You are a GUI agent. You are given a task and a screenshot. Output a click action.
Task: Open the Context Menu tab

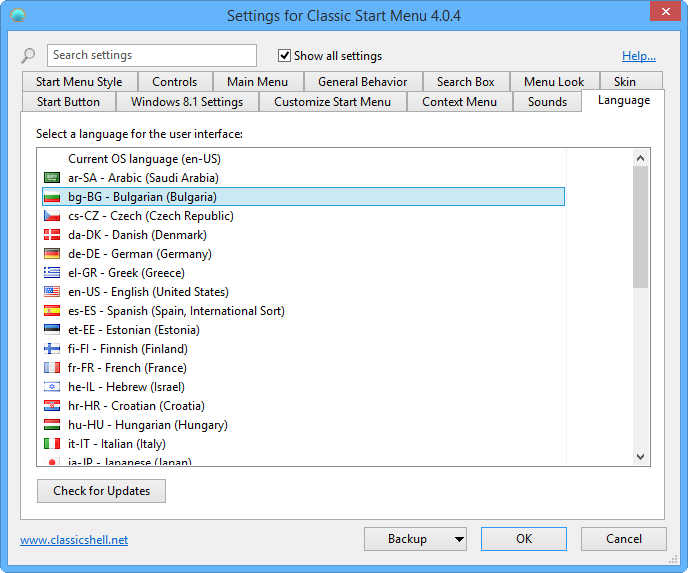(x=459, y=102)
